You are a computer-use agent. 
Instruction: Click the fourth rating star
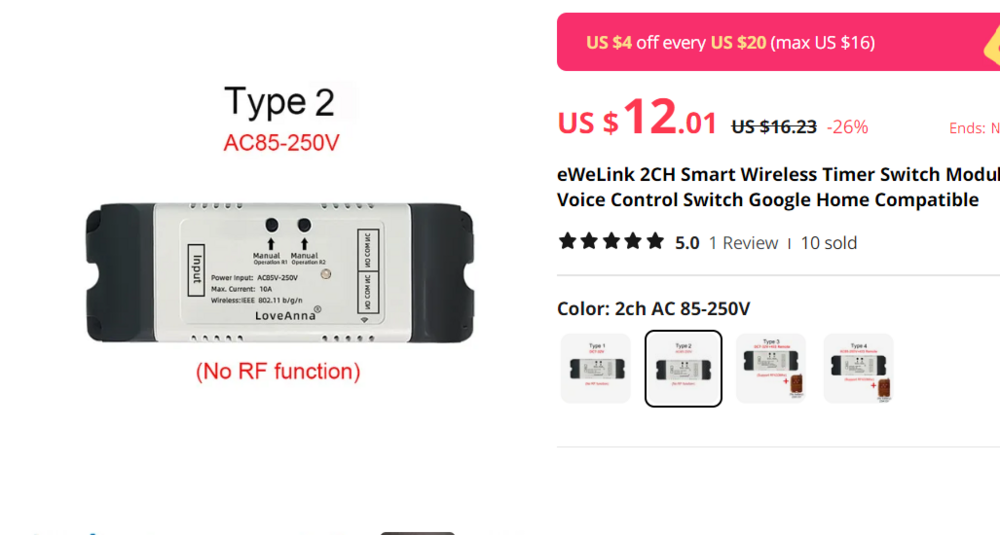[633, 241]
